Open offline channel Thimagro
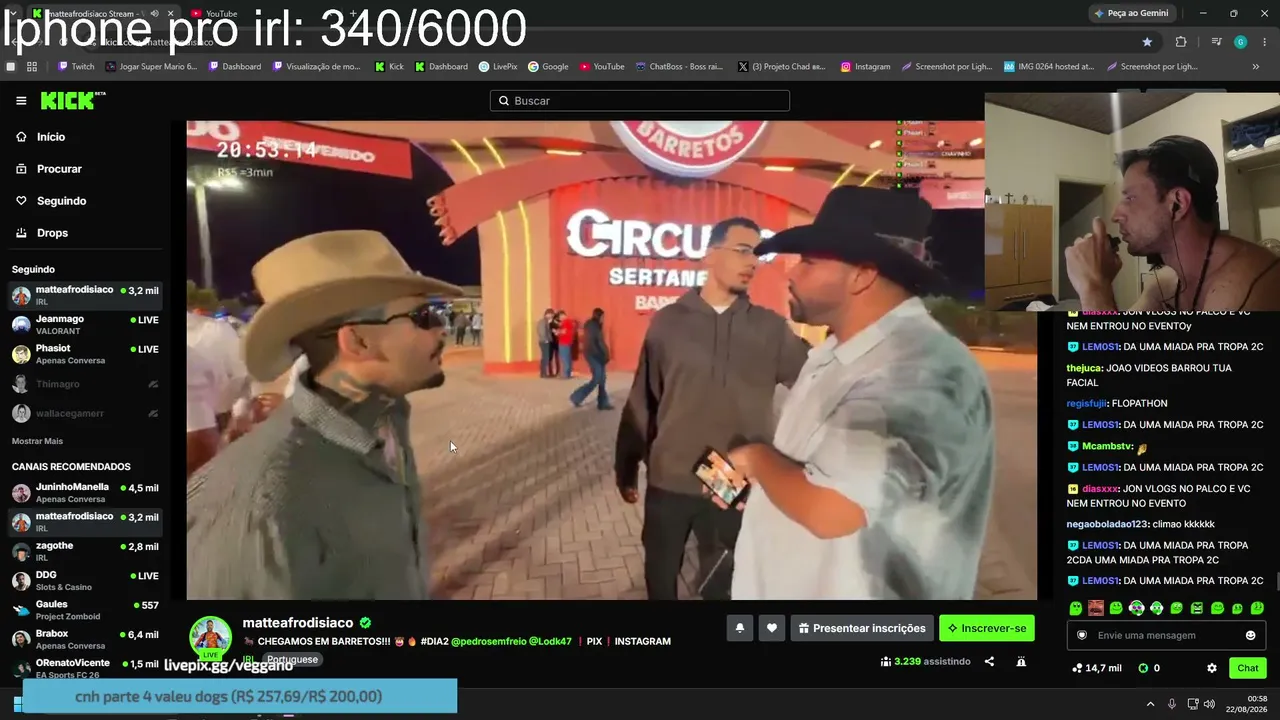Viewport: 1280px width, 720px height. pyautogui.click(x=85, y=384)
